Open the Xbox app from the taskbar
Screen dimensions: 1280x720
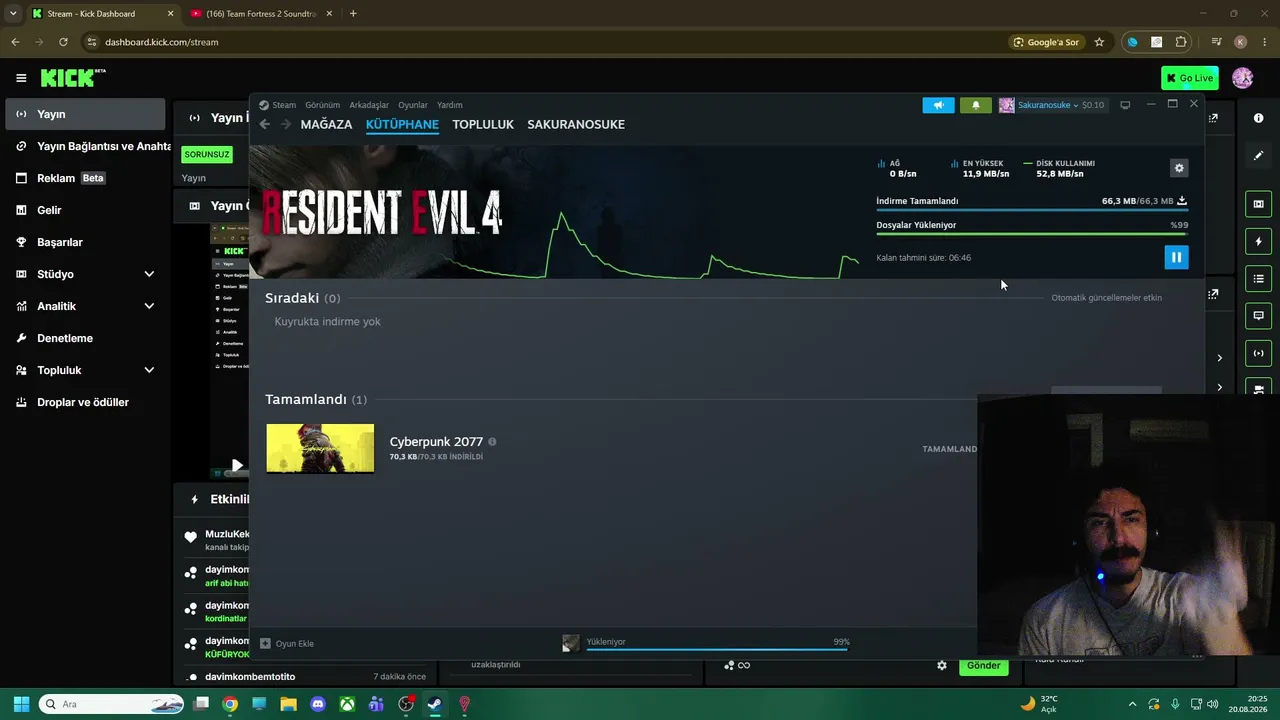[347, 704]
